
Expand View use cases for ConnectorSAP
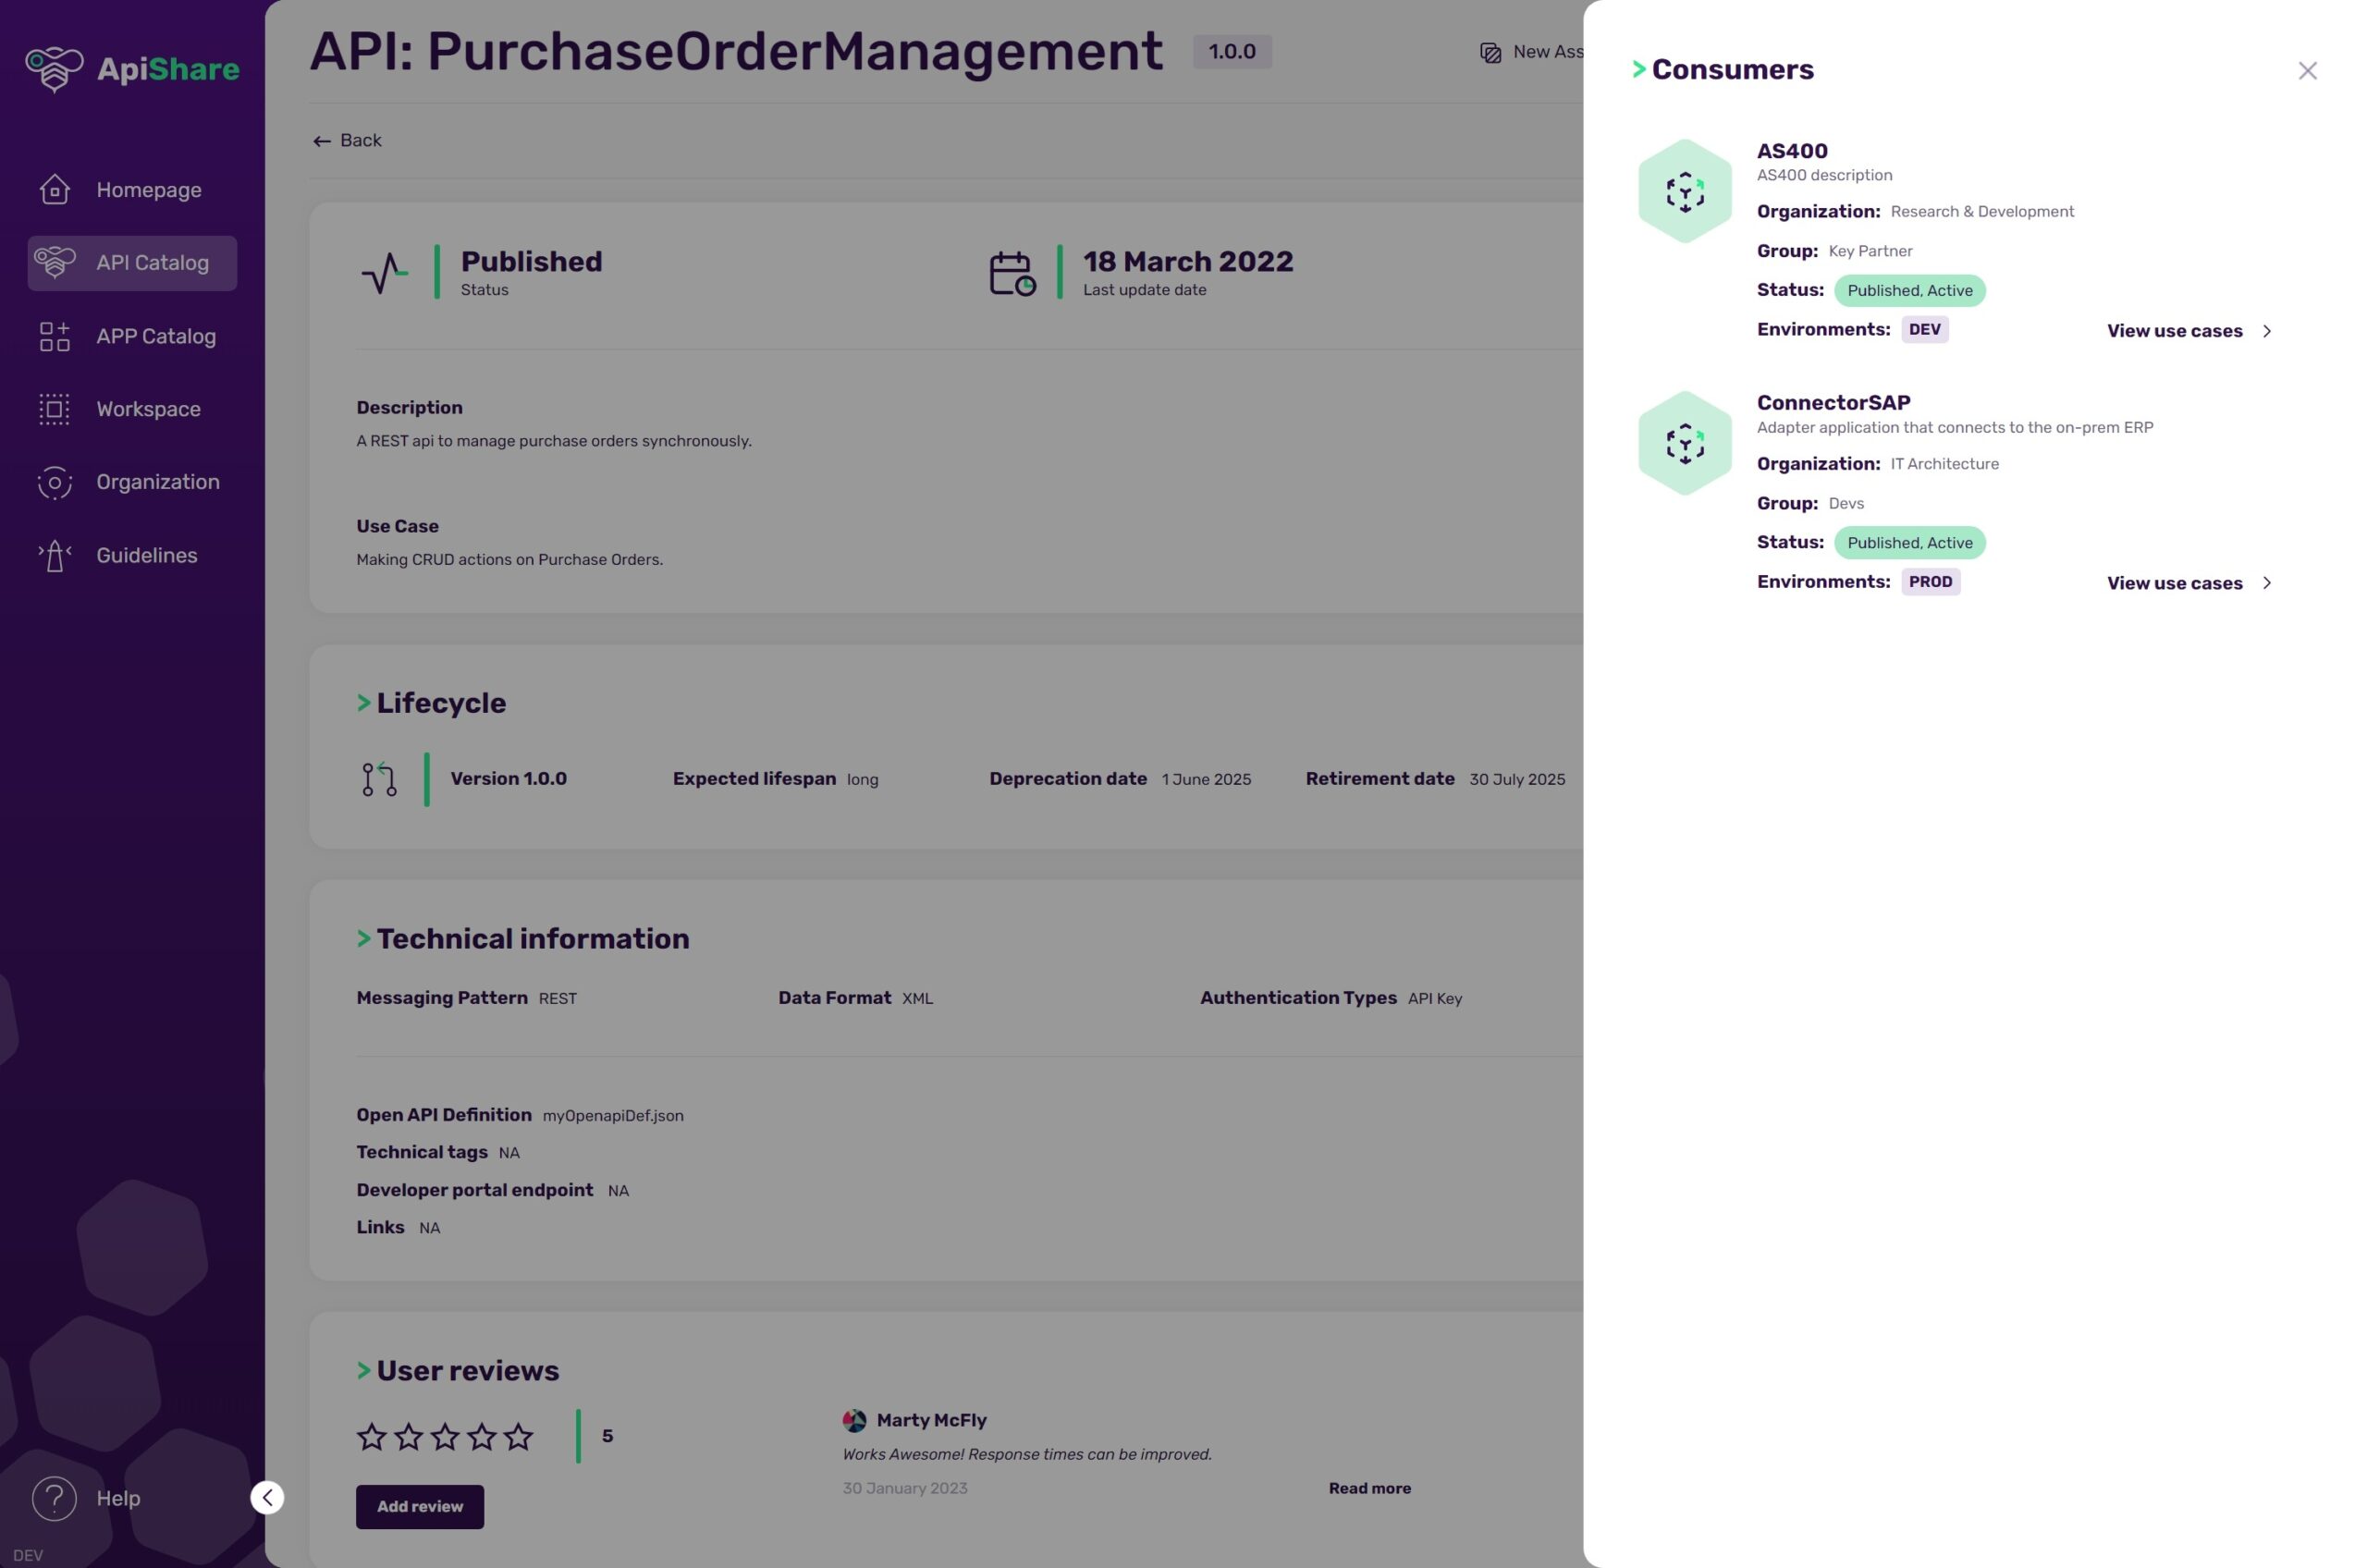click(x=2187, y=583)
